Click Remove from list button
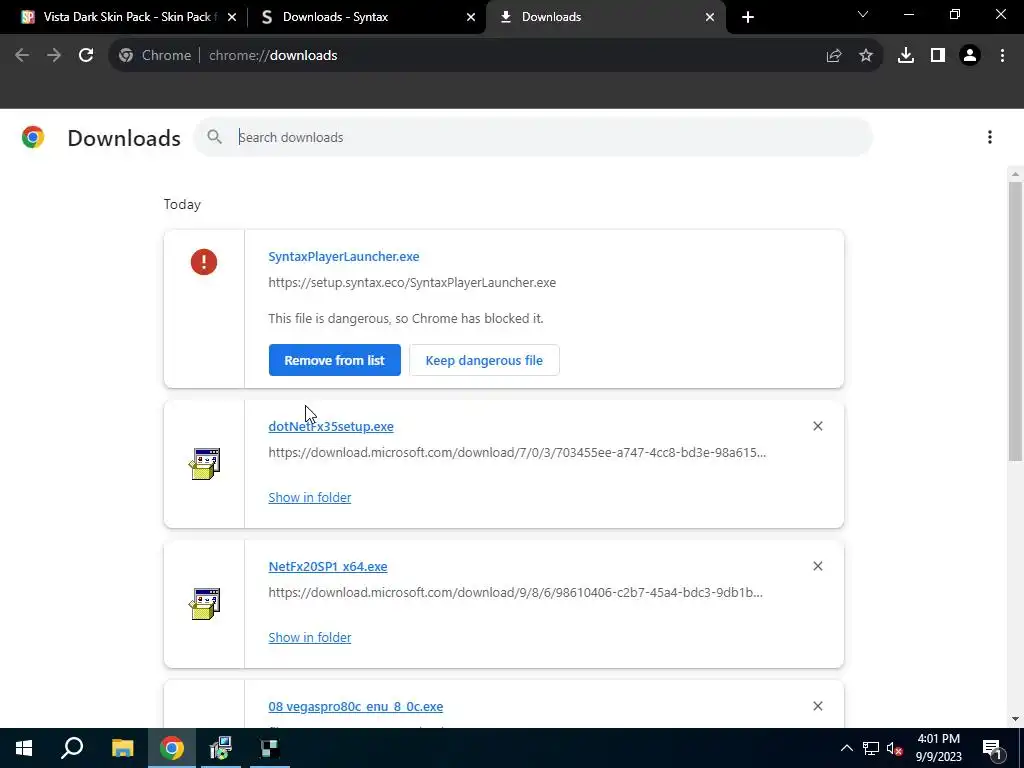 (x=334, y=360)
